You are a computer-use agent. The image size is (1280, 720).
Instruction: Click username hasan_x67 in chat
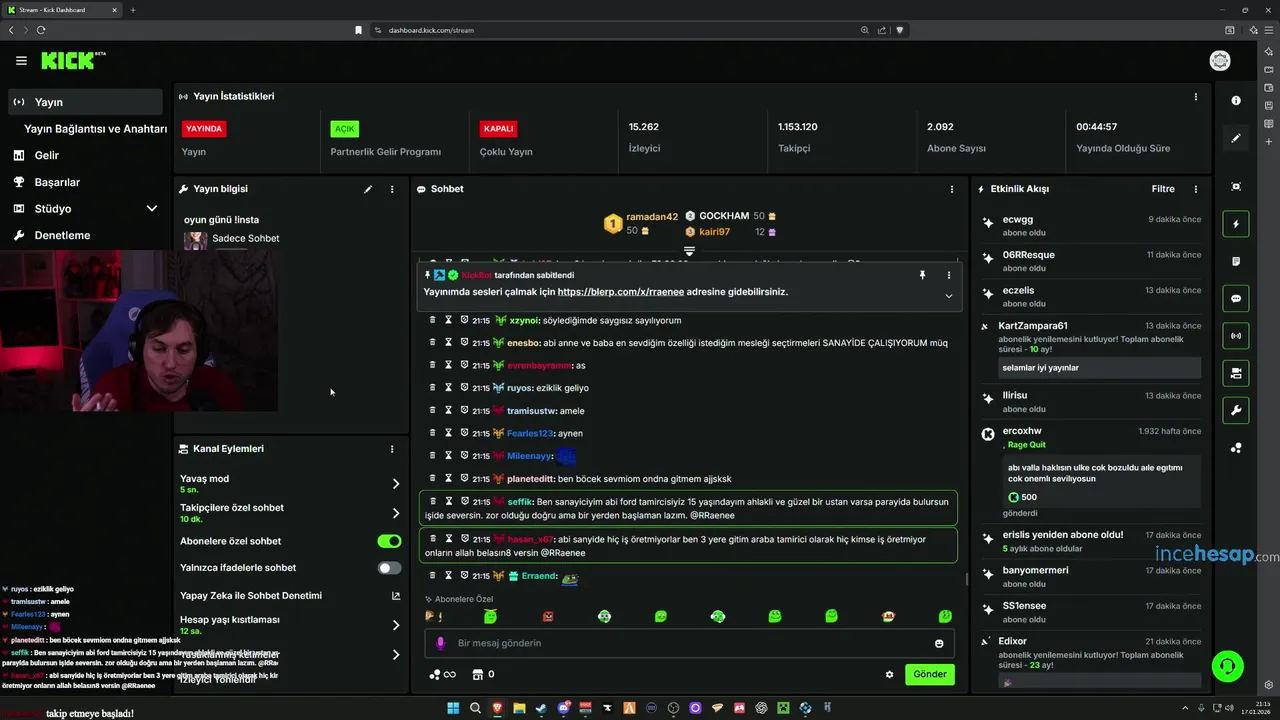[530, 540]
